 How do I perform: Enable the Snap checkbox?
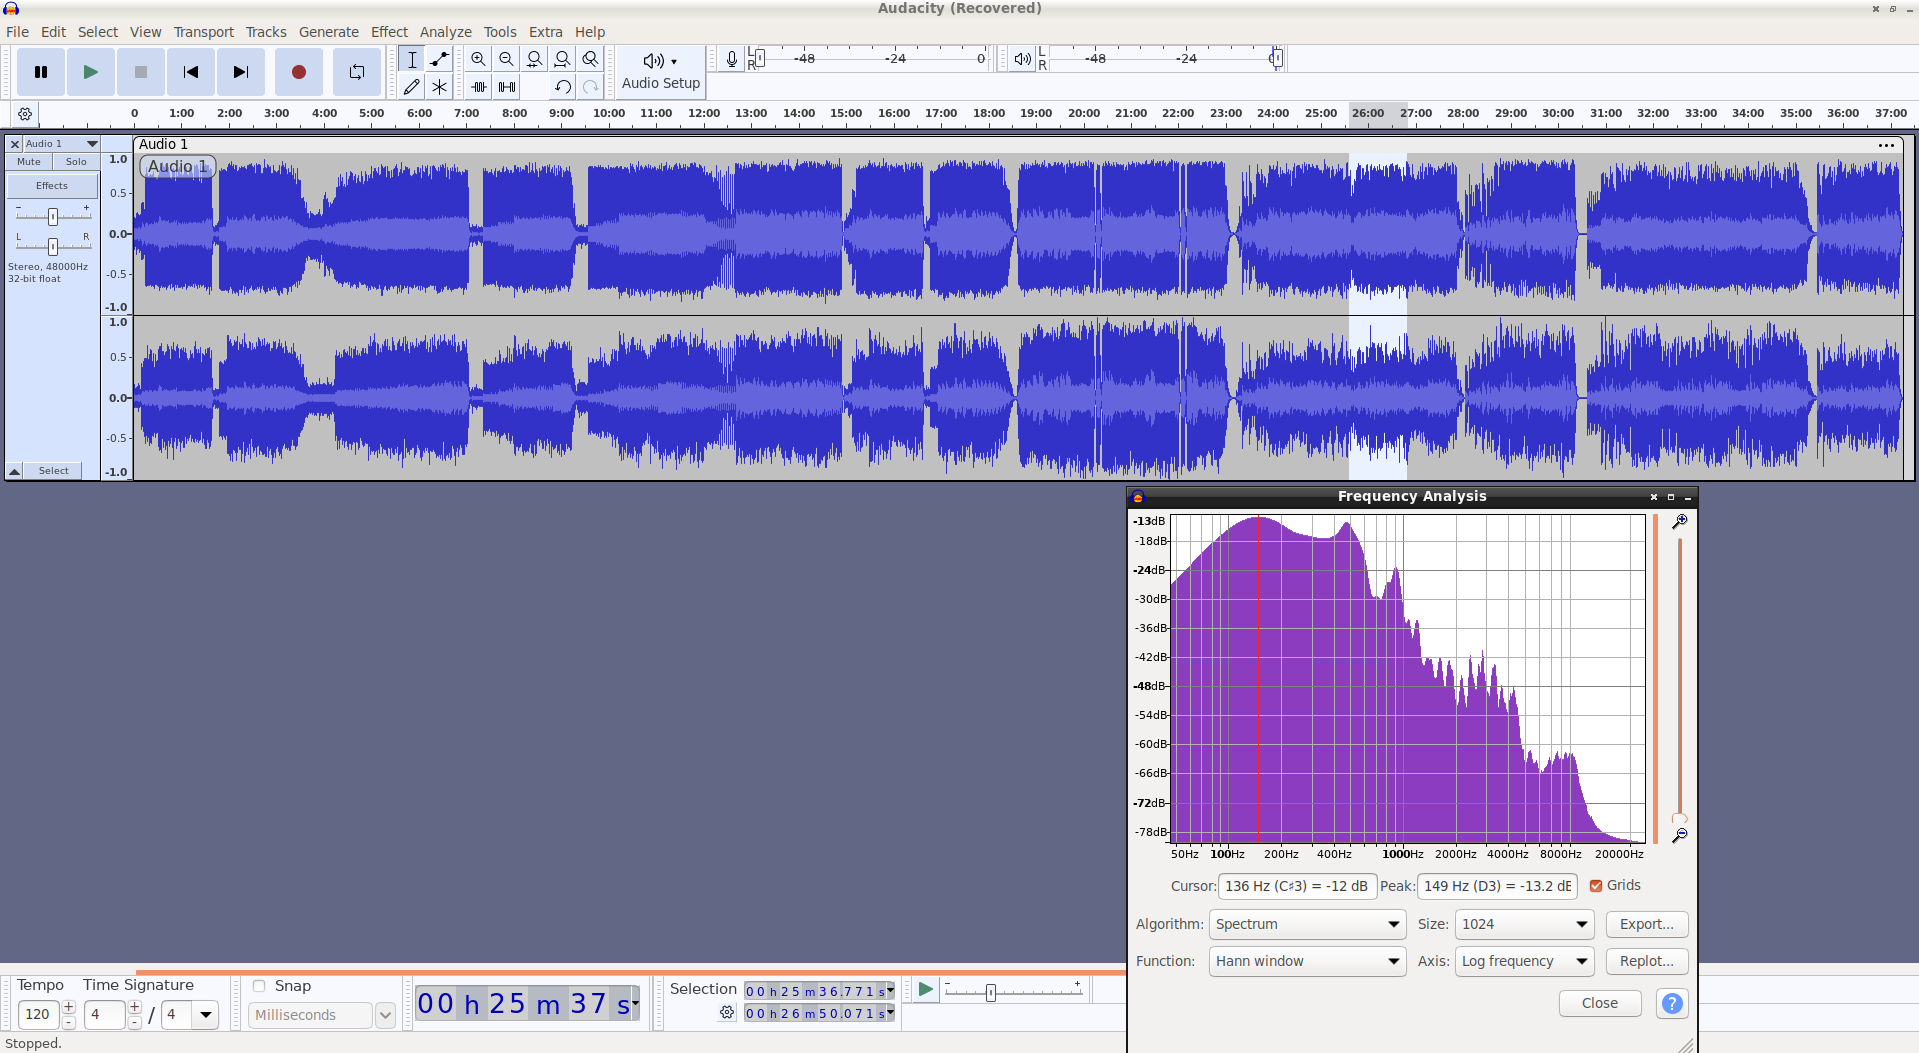[x=259, y=986]
